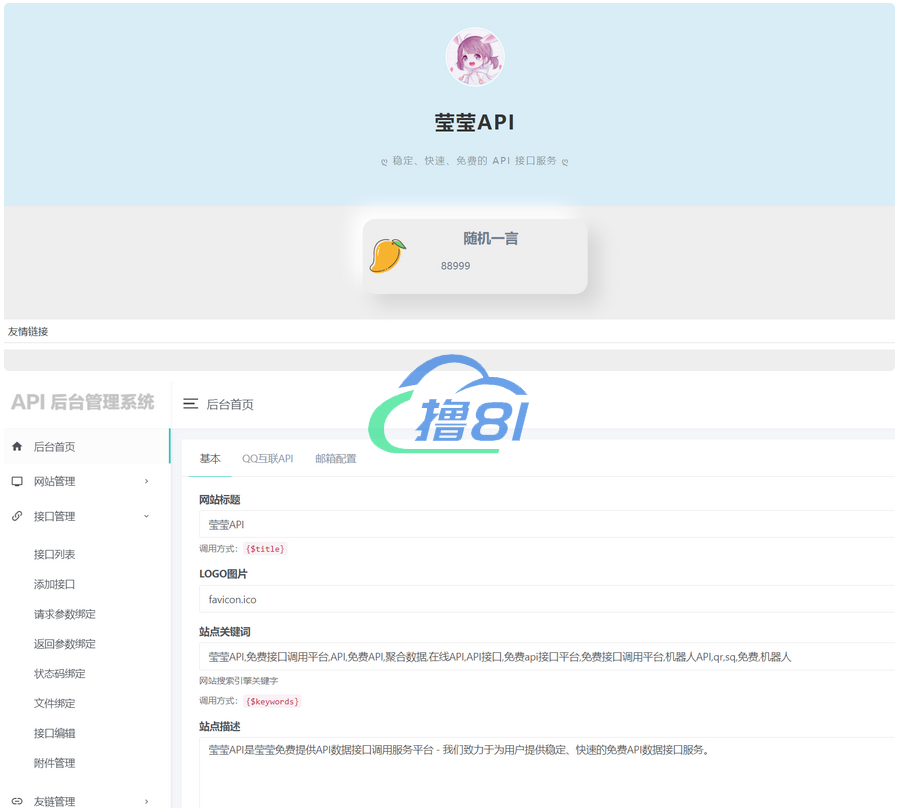Switch to the QQ互联API tab

point(267,459)
